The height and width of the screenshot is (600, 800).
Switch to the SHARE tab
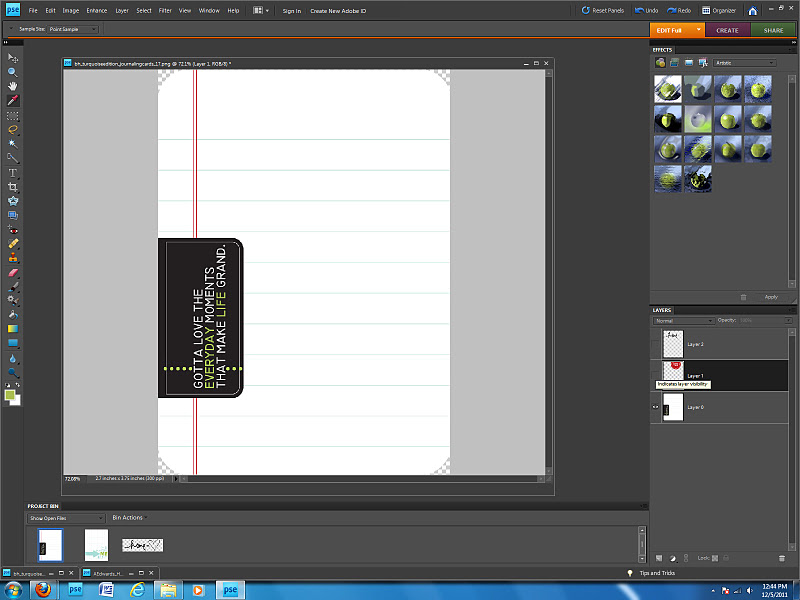[x=773, y=30]
